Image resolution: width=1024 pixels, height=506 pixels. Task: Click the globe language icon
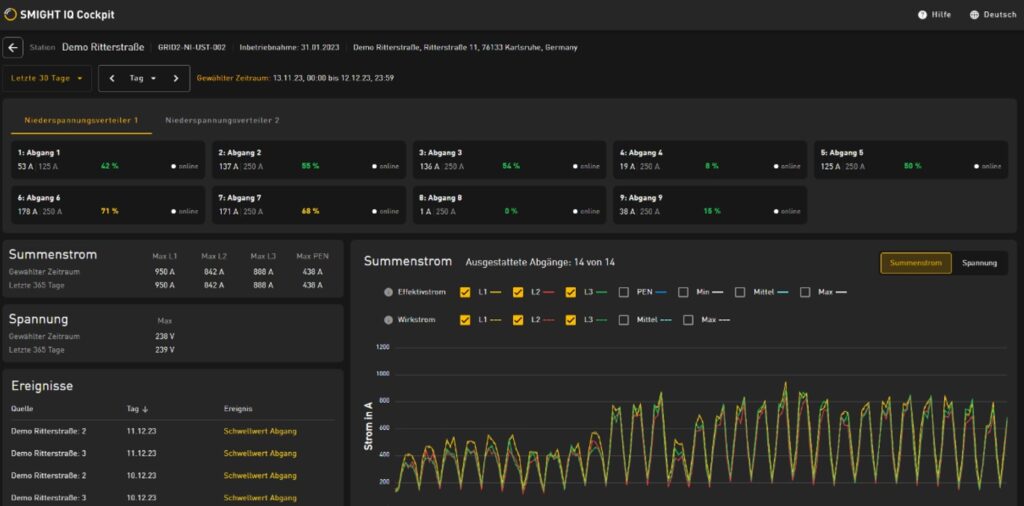click(x=974, y=15)
